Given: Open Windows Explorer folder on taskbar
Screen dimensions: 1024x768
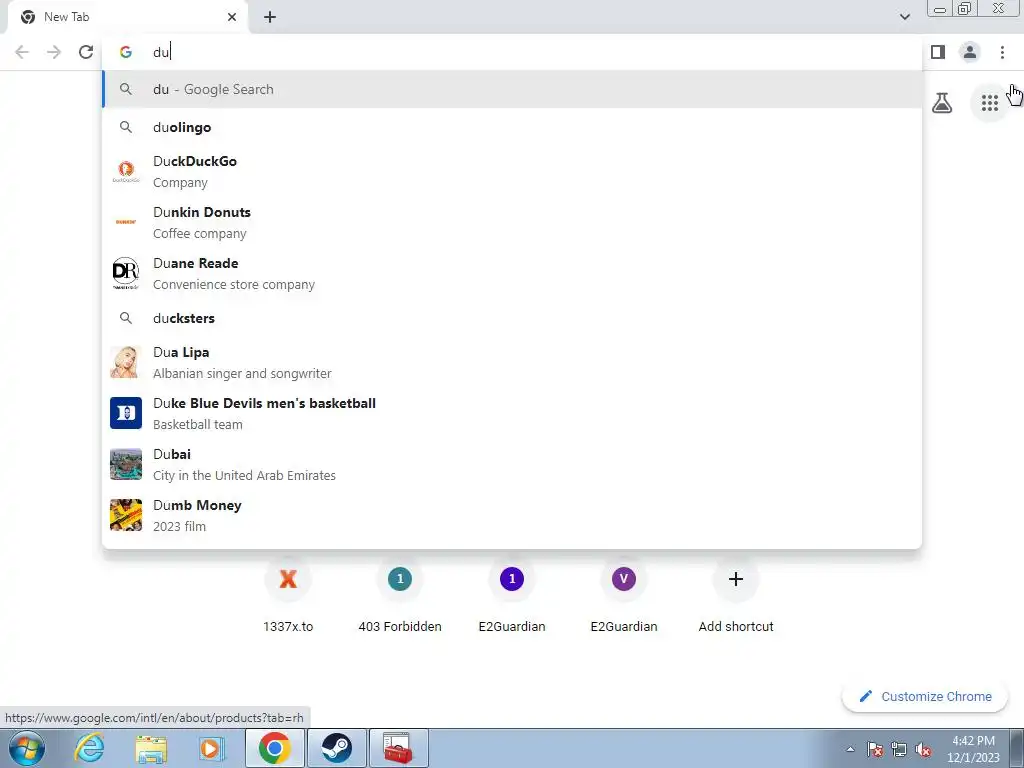Looking at the screenshot, I should point(151,748).
